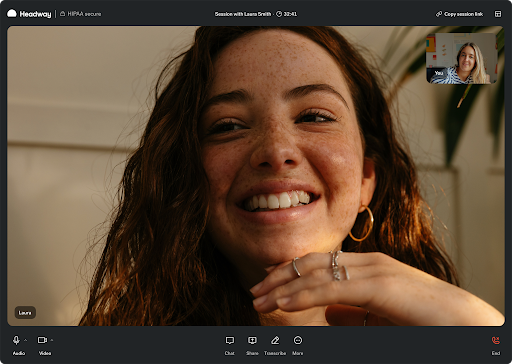Click the Headway cloud logo

point(12,13)
